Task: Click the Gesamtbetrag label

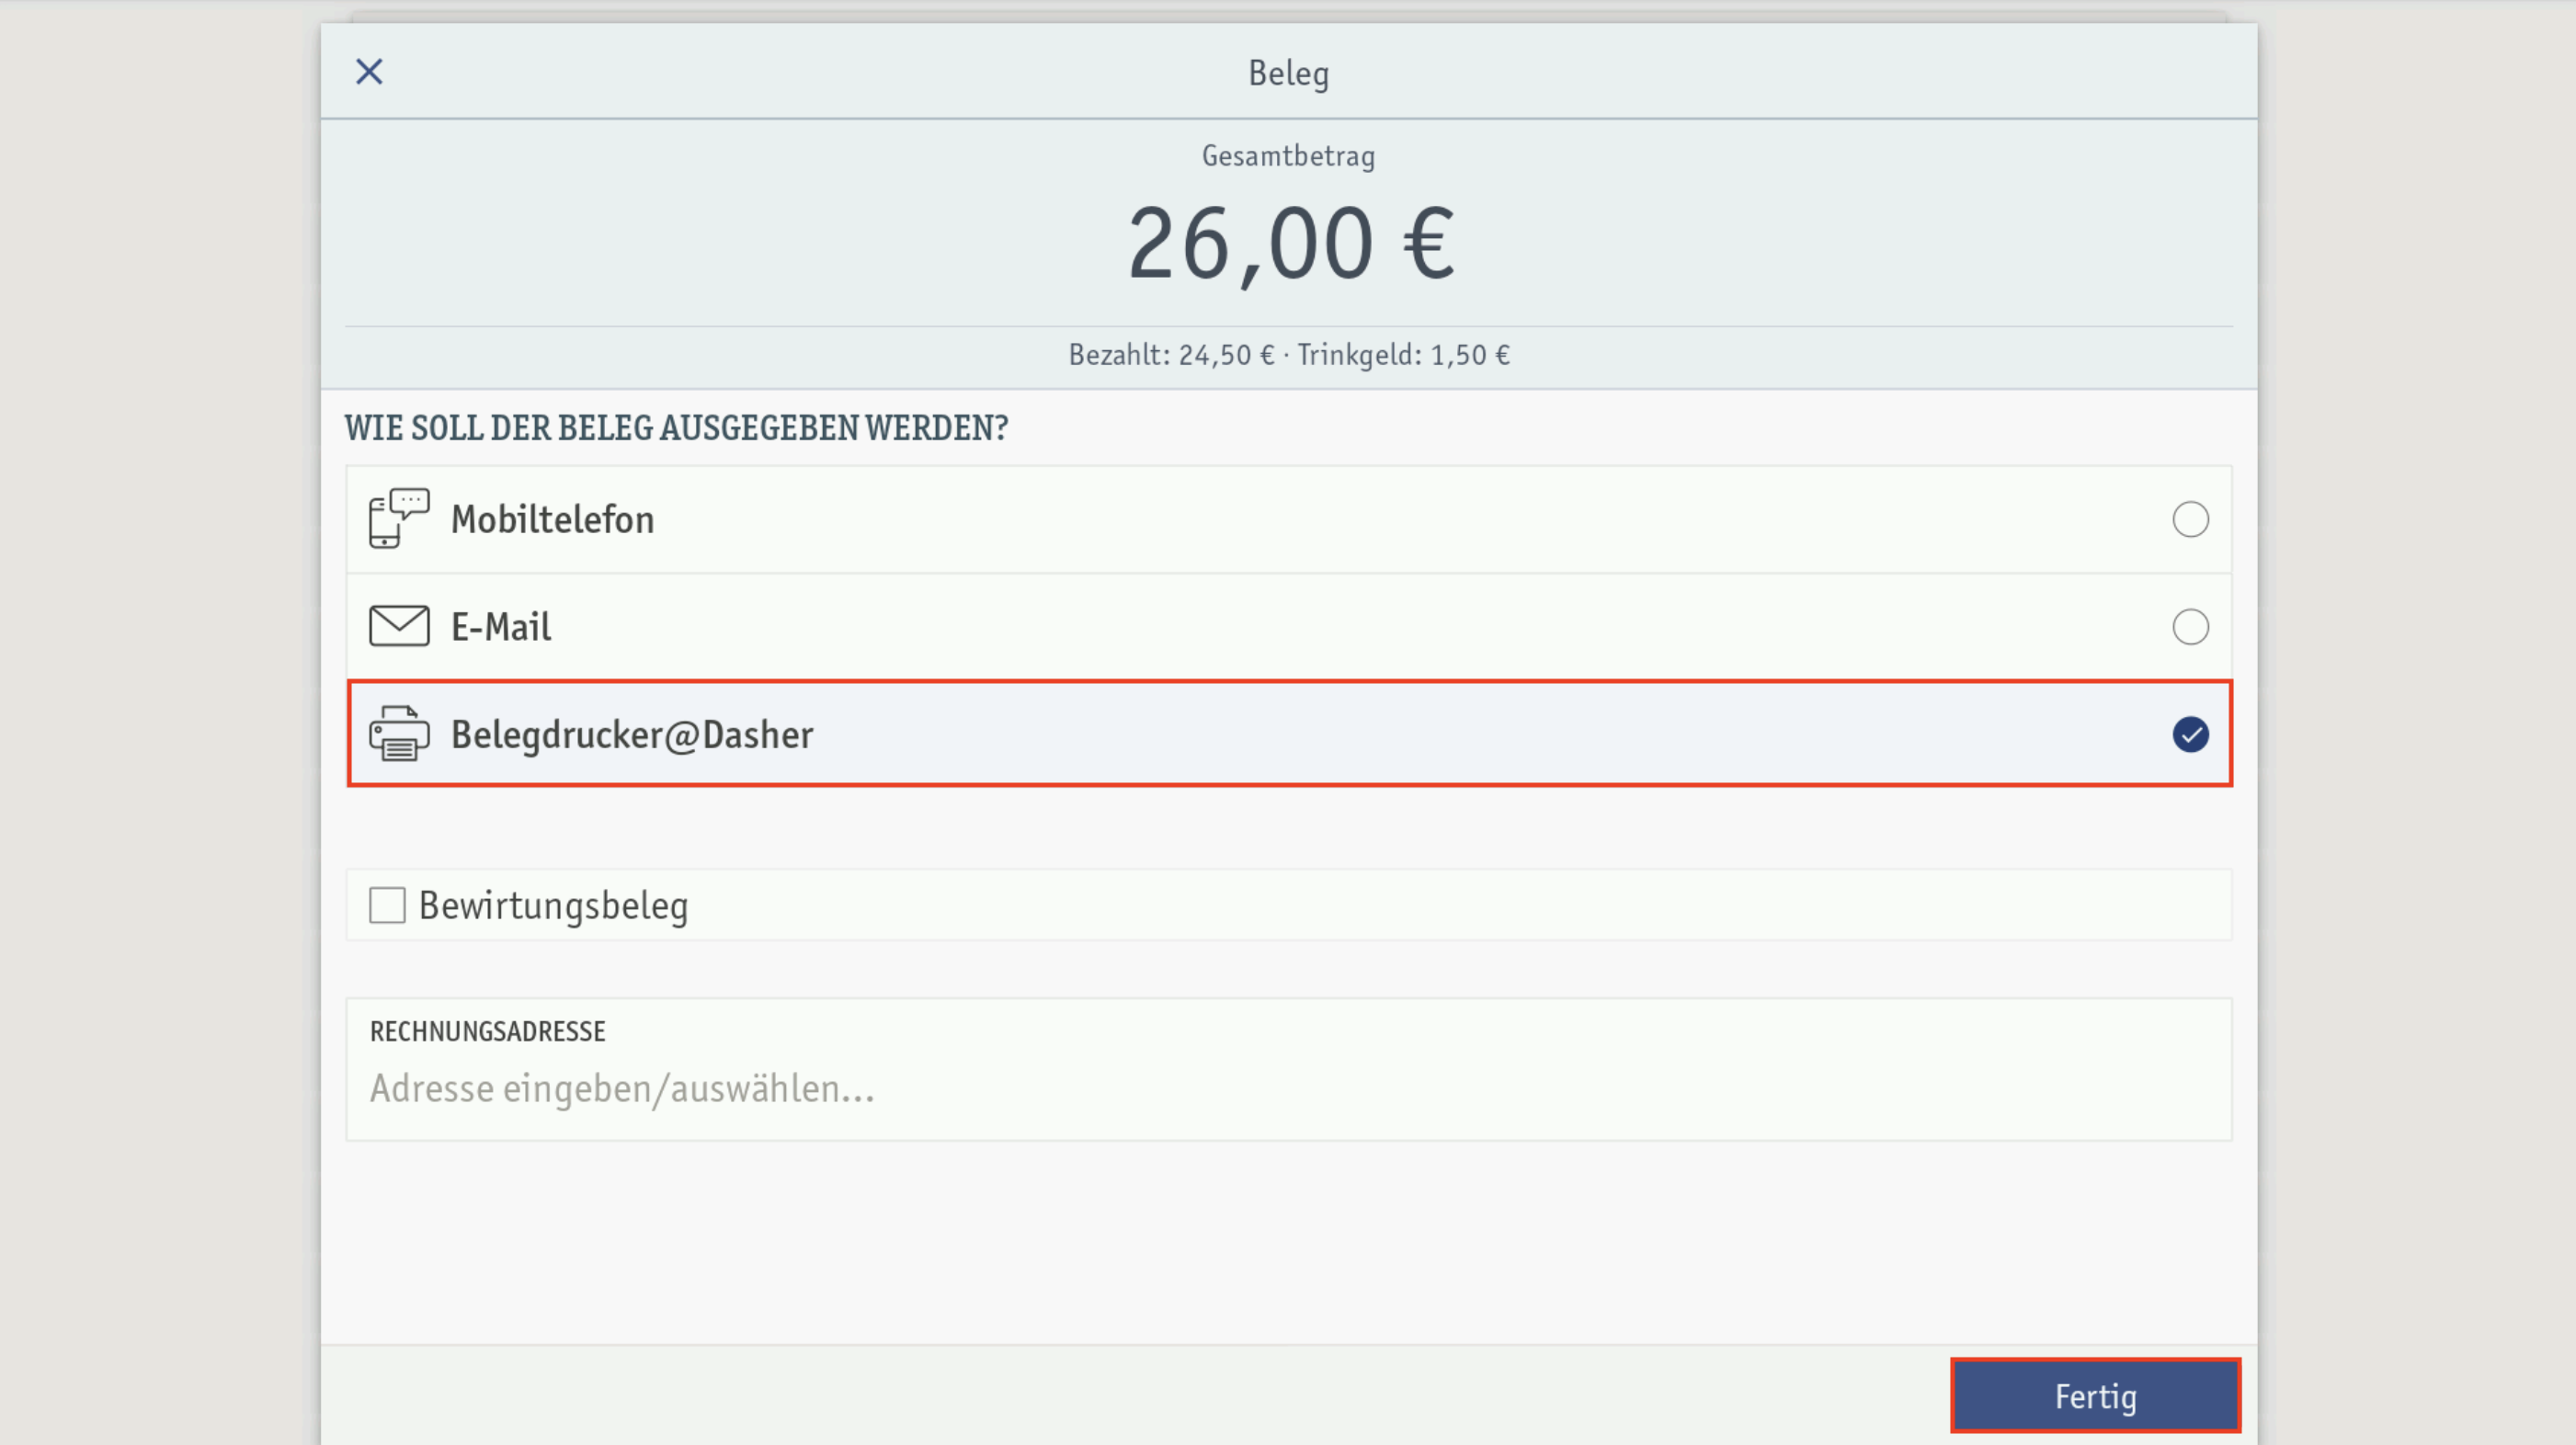Action: (1288, 156)
